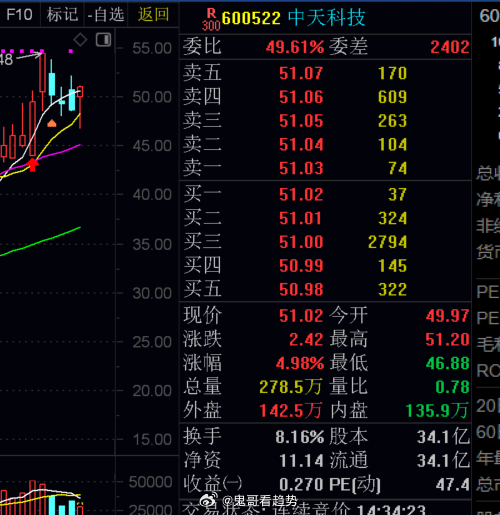Select buy-three price 51.00

coord(301,242)
